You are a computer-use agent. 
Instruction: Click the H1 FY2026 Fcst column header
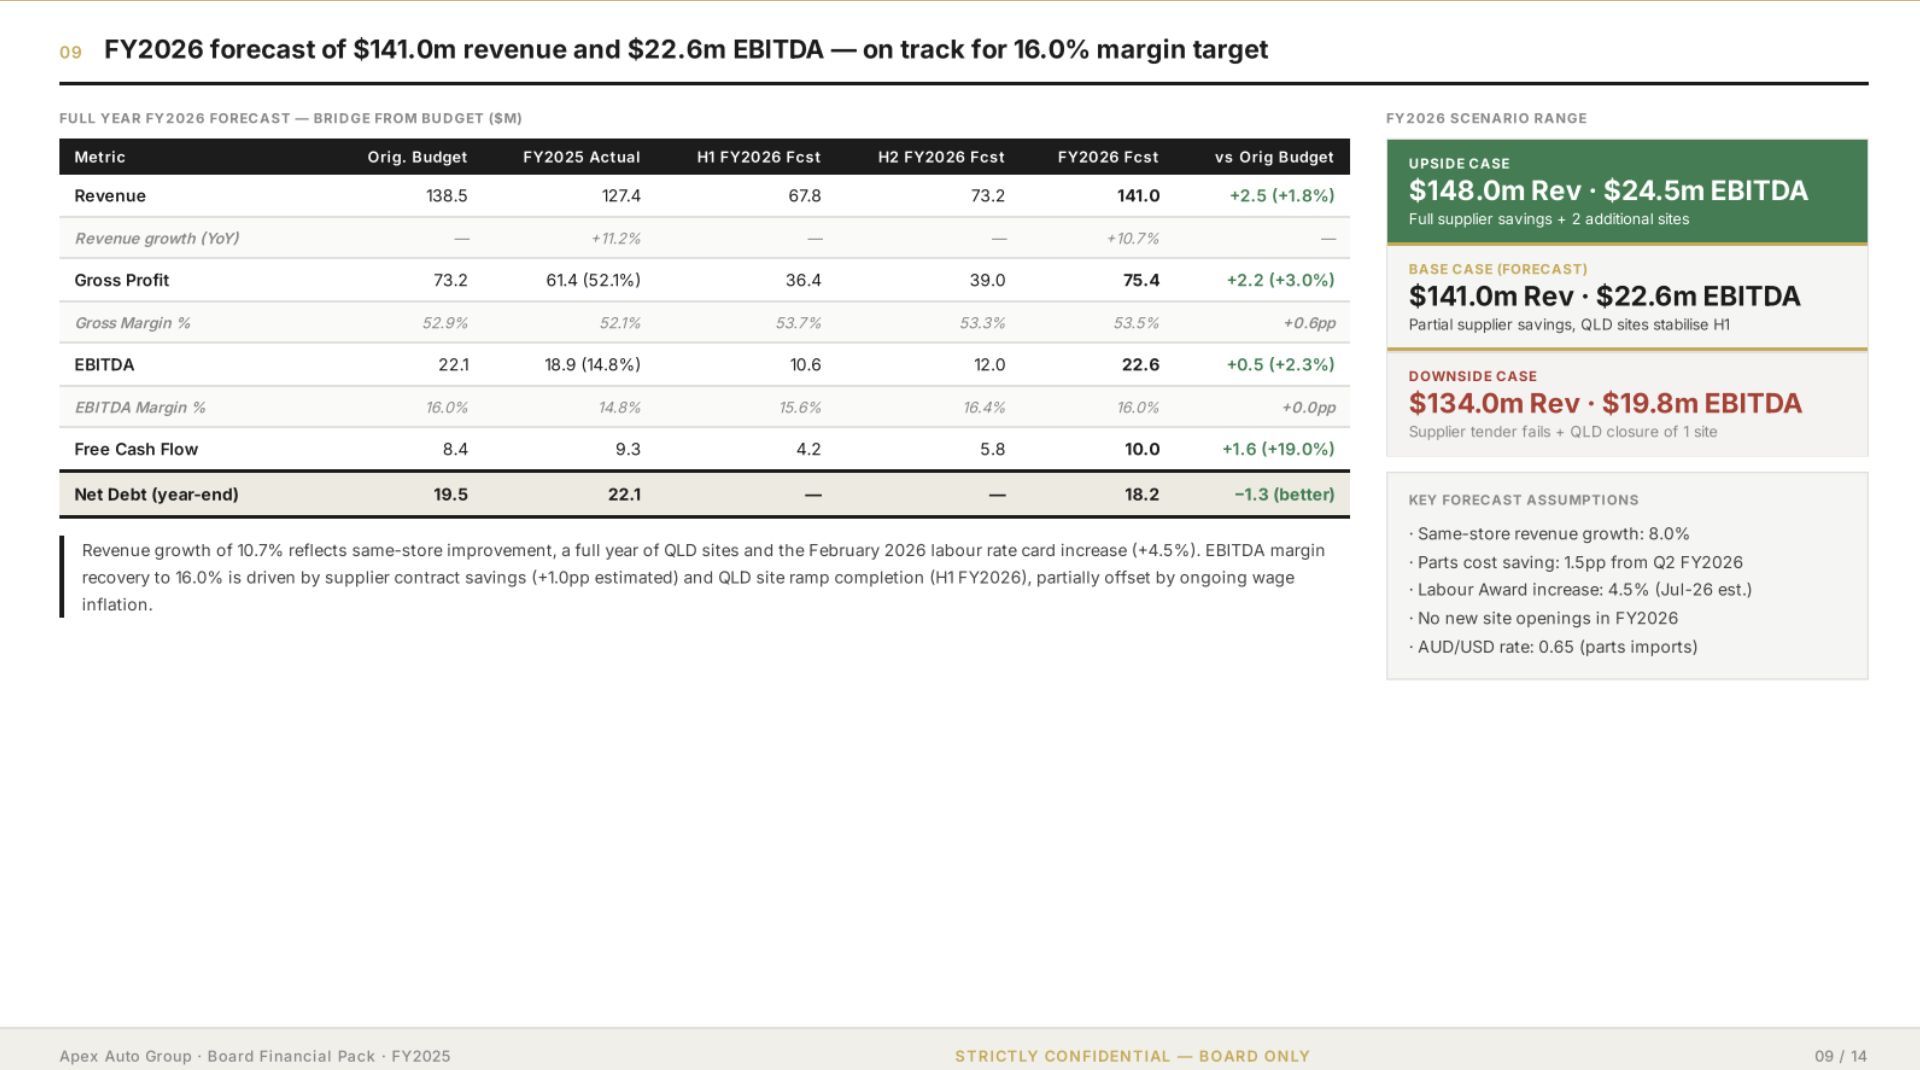[758, 157]
